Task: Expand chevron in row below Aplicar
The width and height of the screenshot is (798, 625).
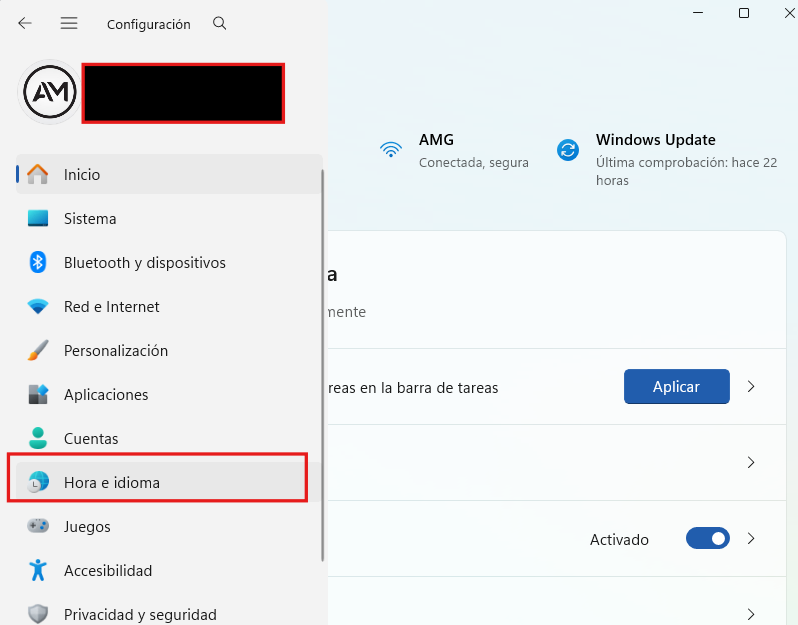Action: coord(751,462)
